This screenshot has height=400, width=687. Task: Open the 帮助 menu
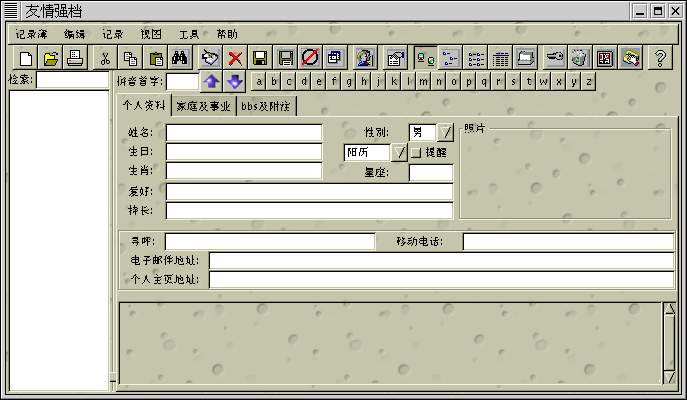[x=227, y=33]
